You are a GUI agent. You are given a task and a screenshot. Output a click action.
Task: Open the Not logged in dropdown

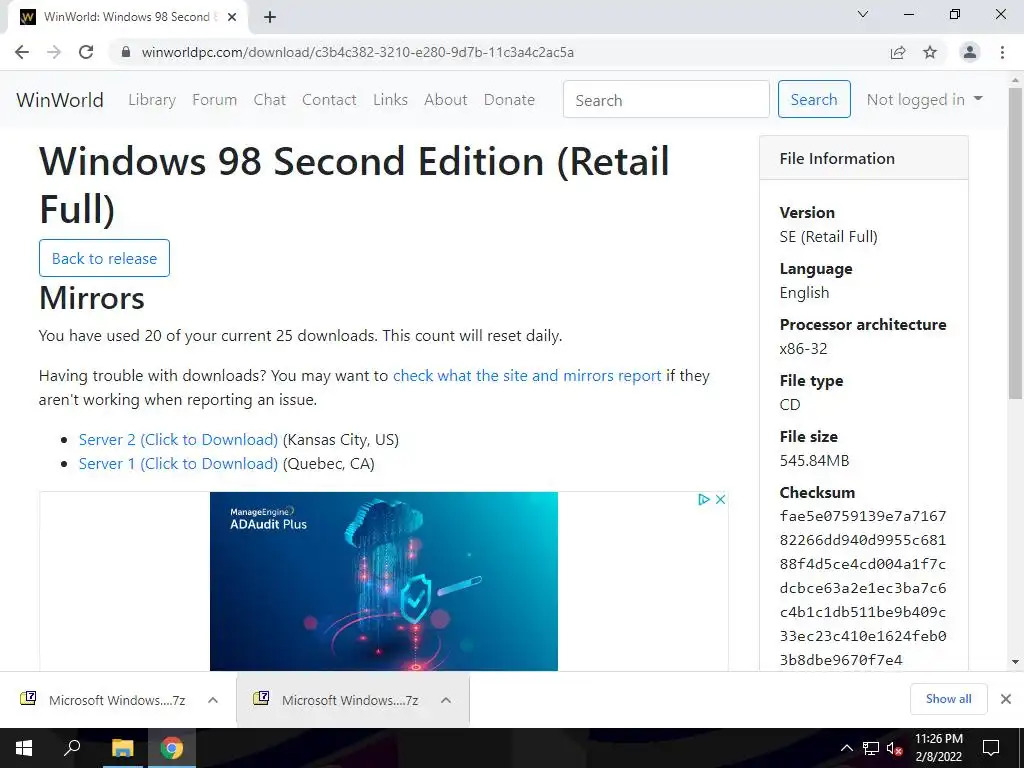924,100
